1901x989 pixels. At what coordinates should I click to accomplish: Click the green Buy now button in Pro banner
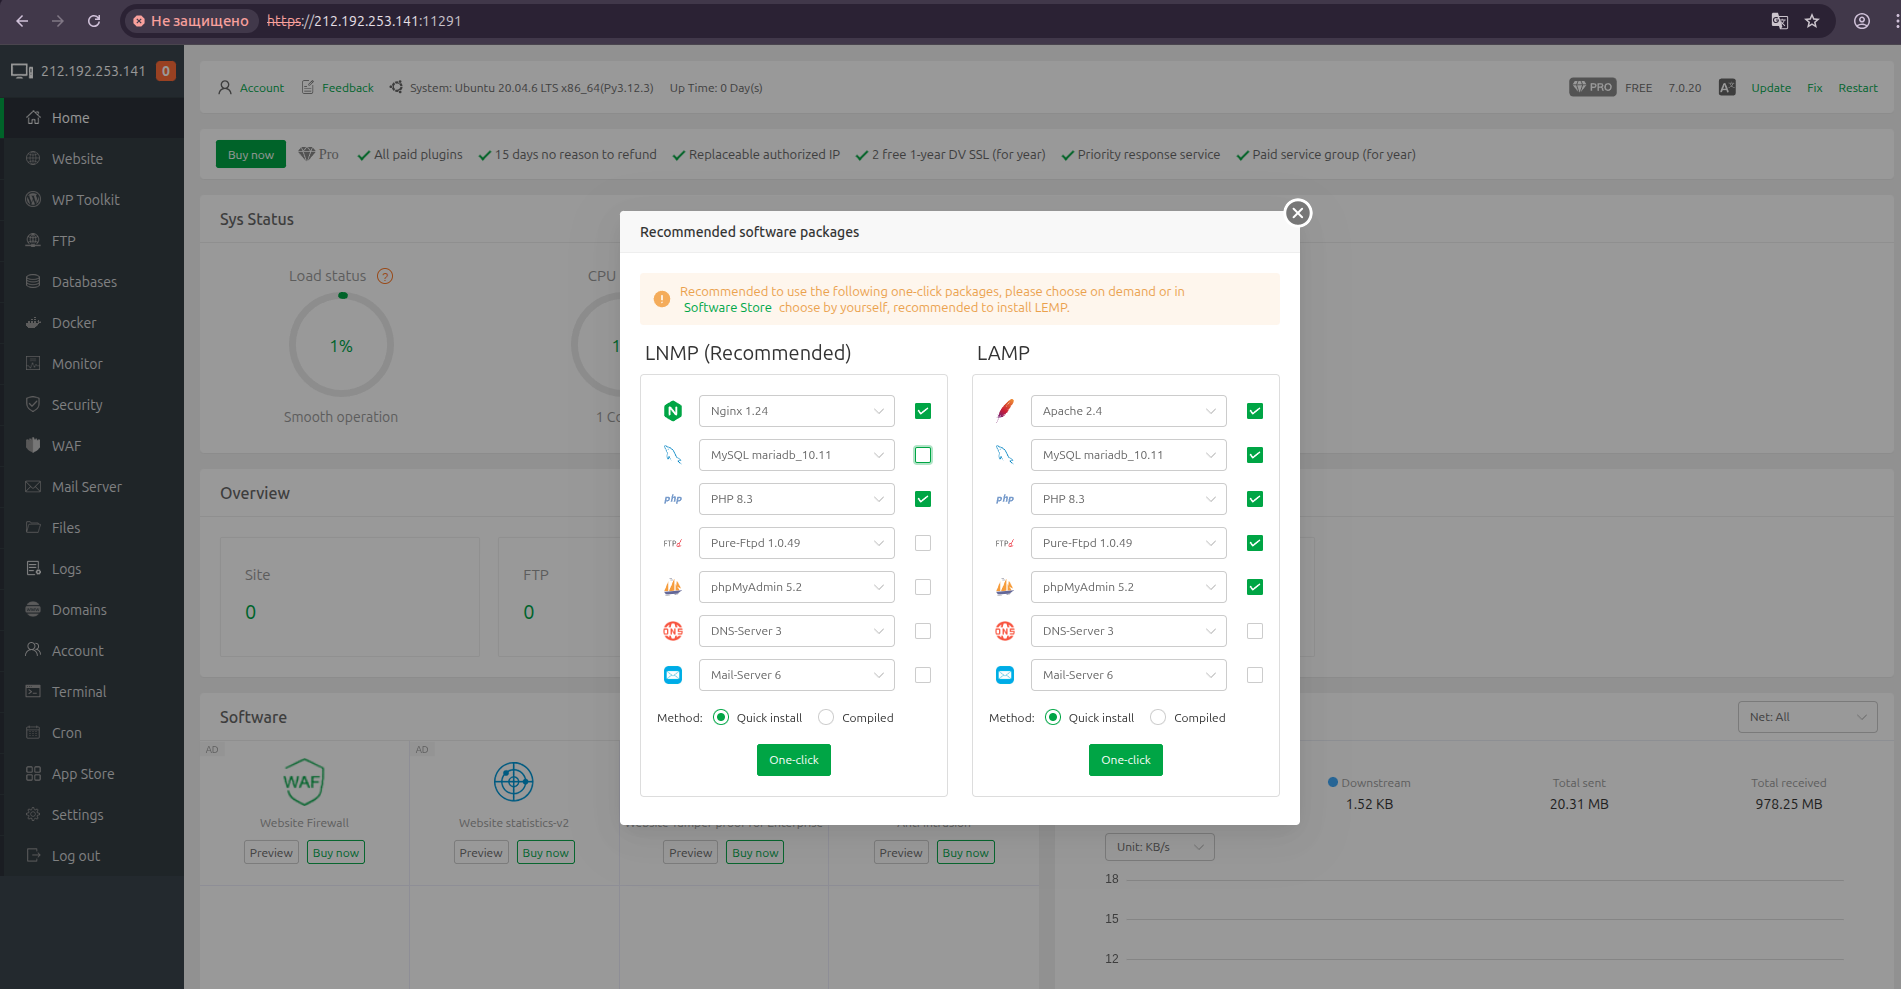tap(251, 154)
